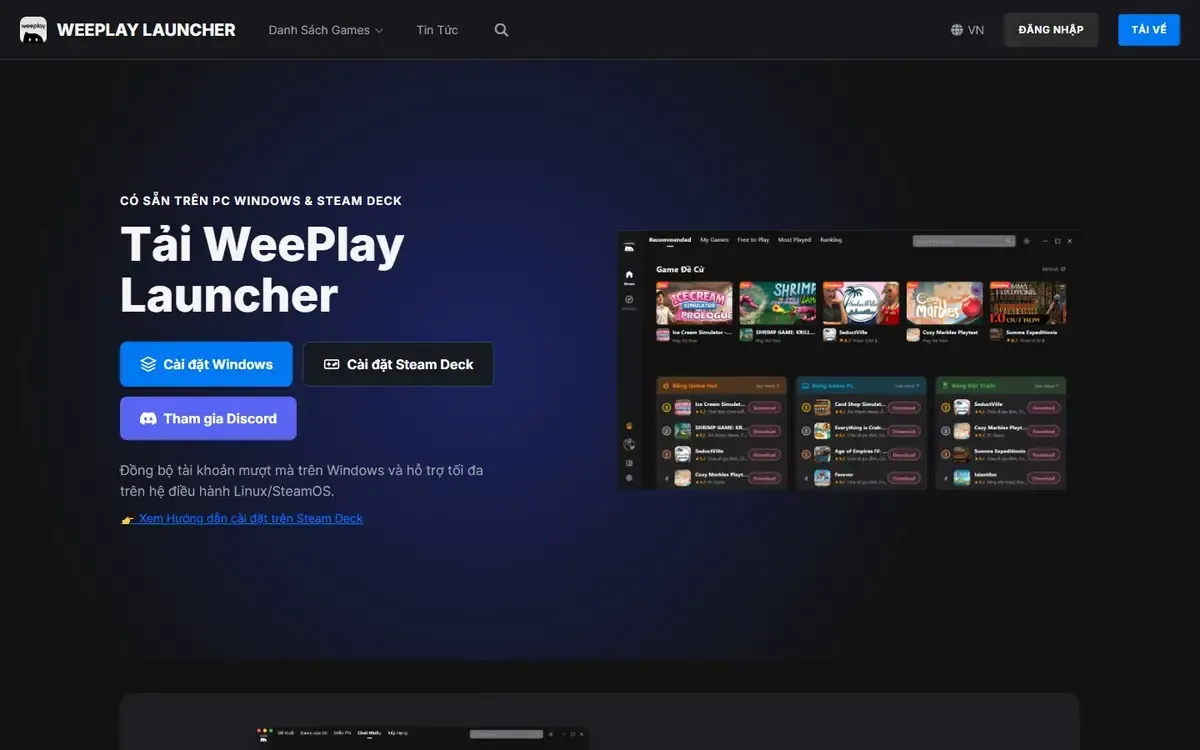Change language via the VN globe selector
Viewport: 1200px width, 750px height.
(x=967, y=30)
